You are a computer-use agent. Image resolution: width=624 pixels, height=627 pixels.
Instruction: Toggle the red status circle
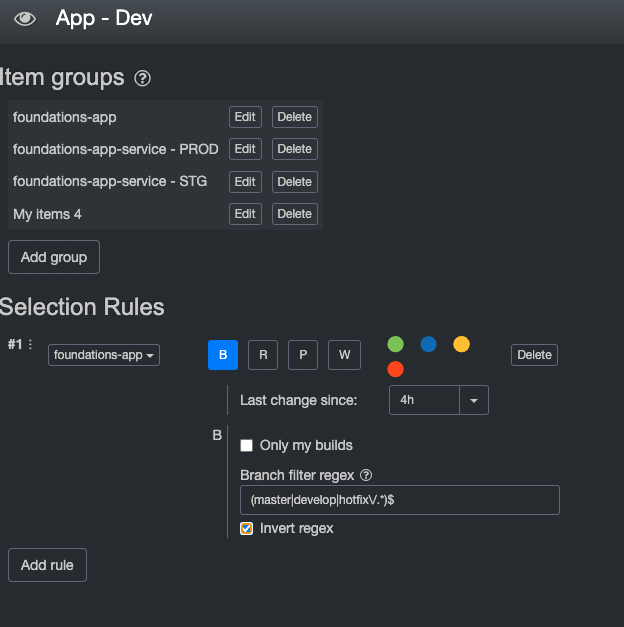pyautogui.click(x=396, y=370)
